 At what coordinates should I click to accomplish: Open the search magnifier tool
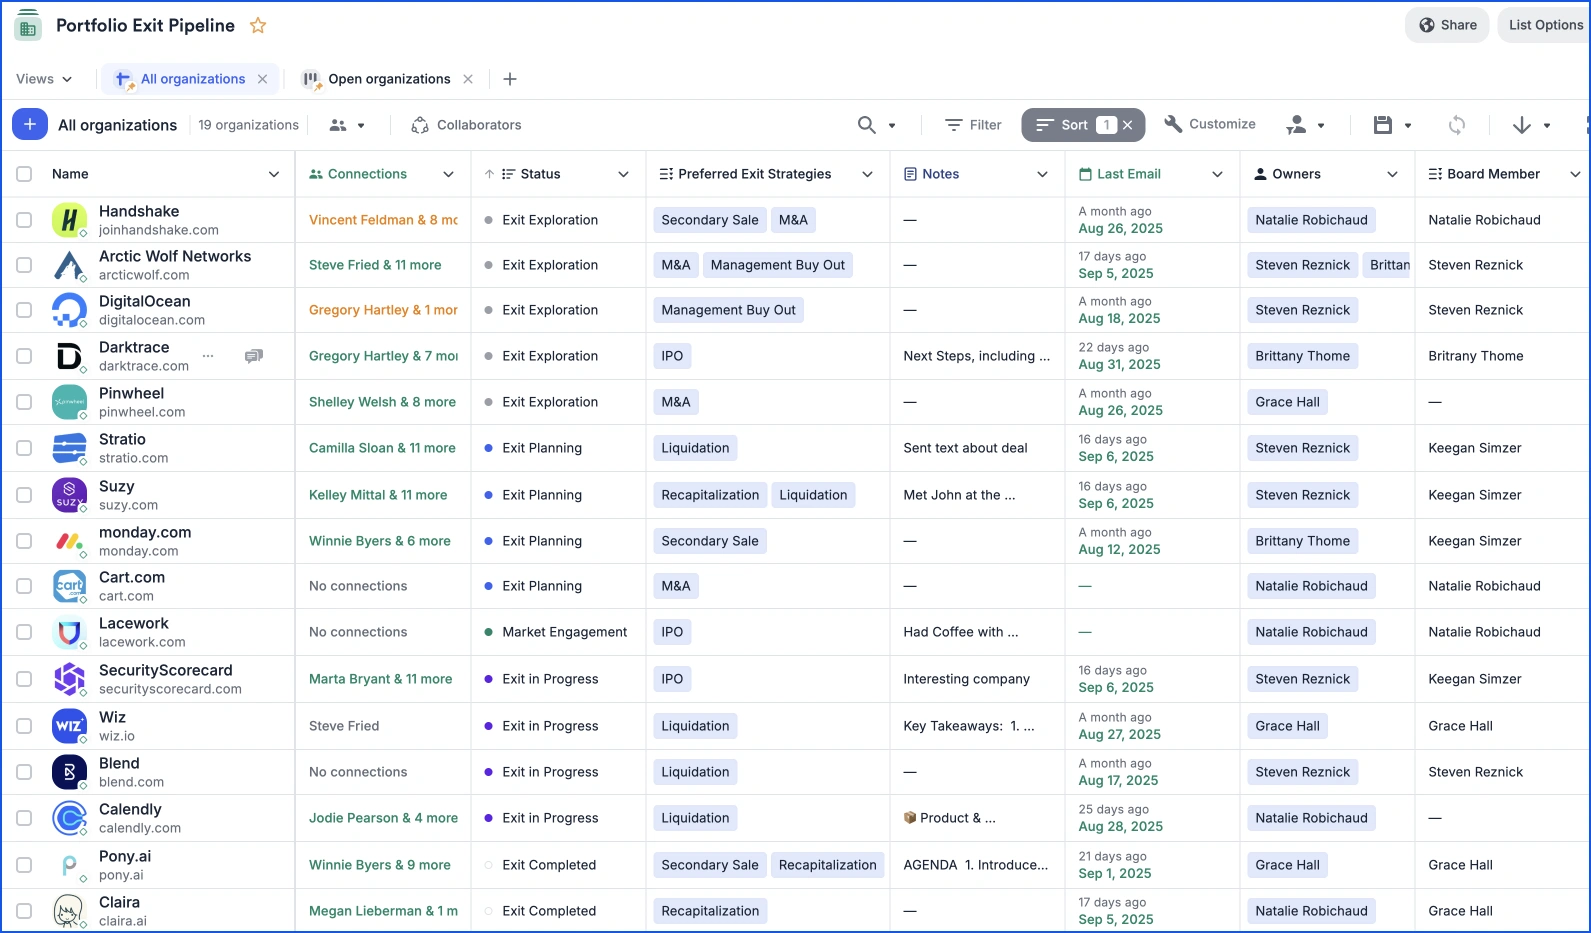[x=867, y=125]
